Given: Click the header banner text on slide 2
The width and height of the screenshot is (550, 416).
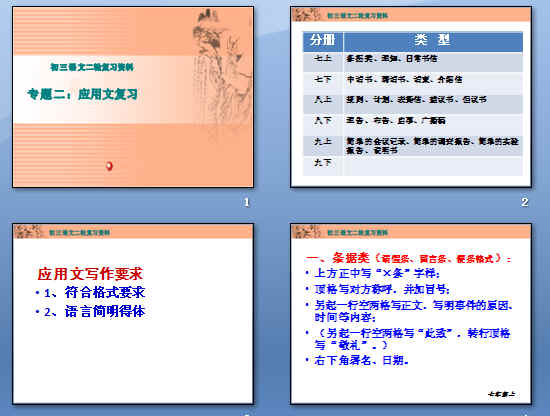Looking at the screenshot, I should pyautogui.click(x=357, y=16).
